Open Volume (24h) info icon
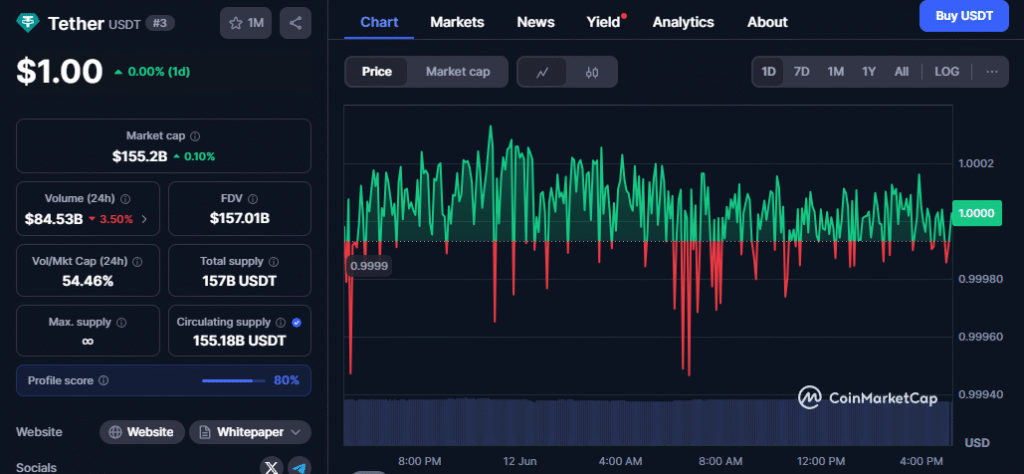The width and height of the screenshot is (1024, 474). coord(125,198)
